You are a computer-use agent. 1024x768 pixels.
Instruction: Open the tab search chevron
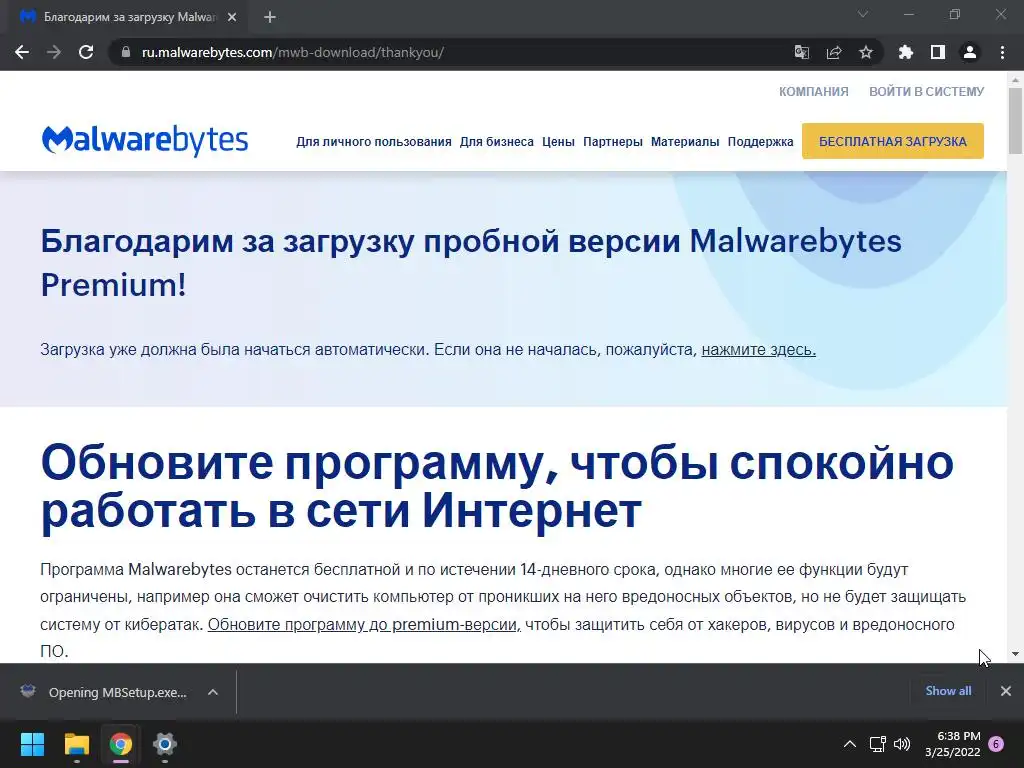pyautogui.click(x=863, y=14)
